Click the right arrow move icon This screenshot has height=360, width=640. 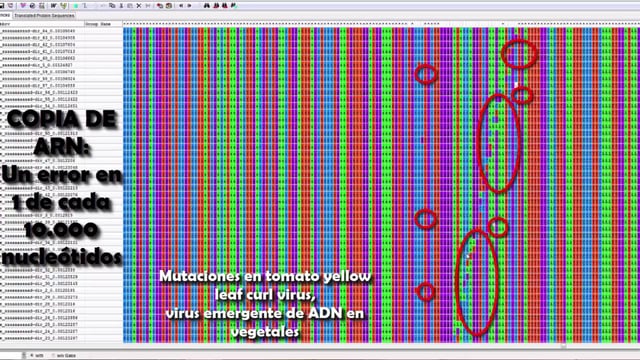189,6
